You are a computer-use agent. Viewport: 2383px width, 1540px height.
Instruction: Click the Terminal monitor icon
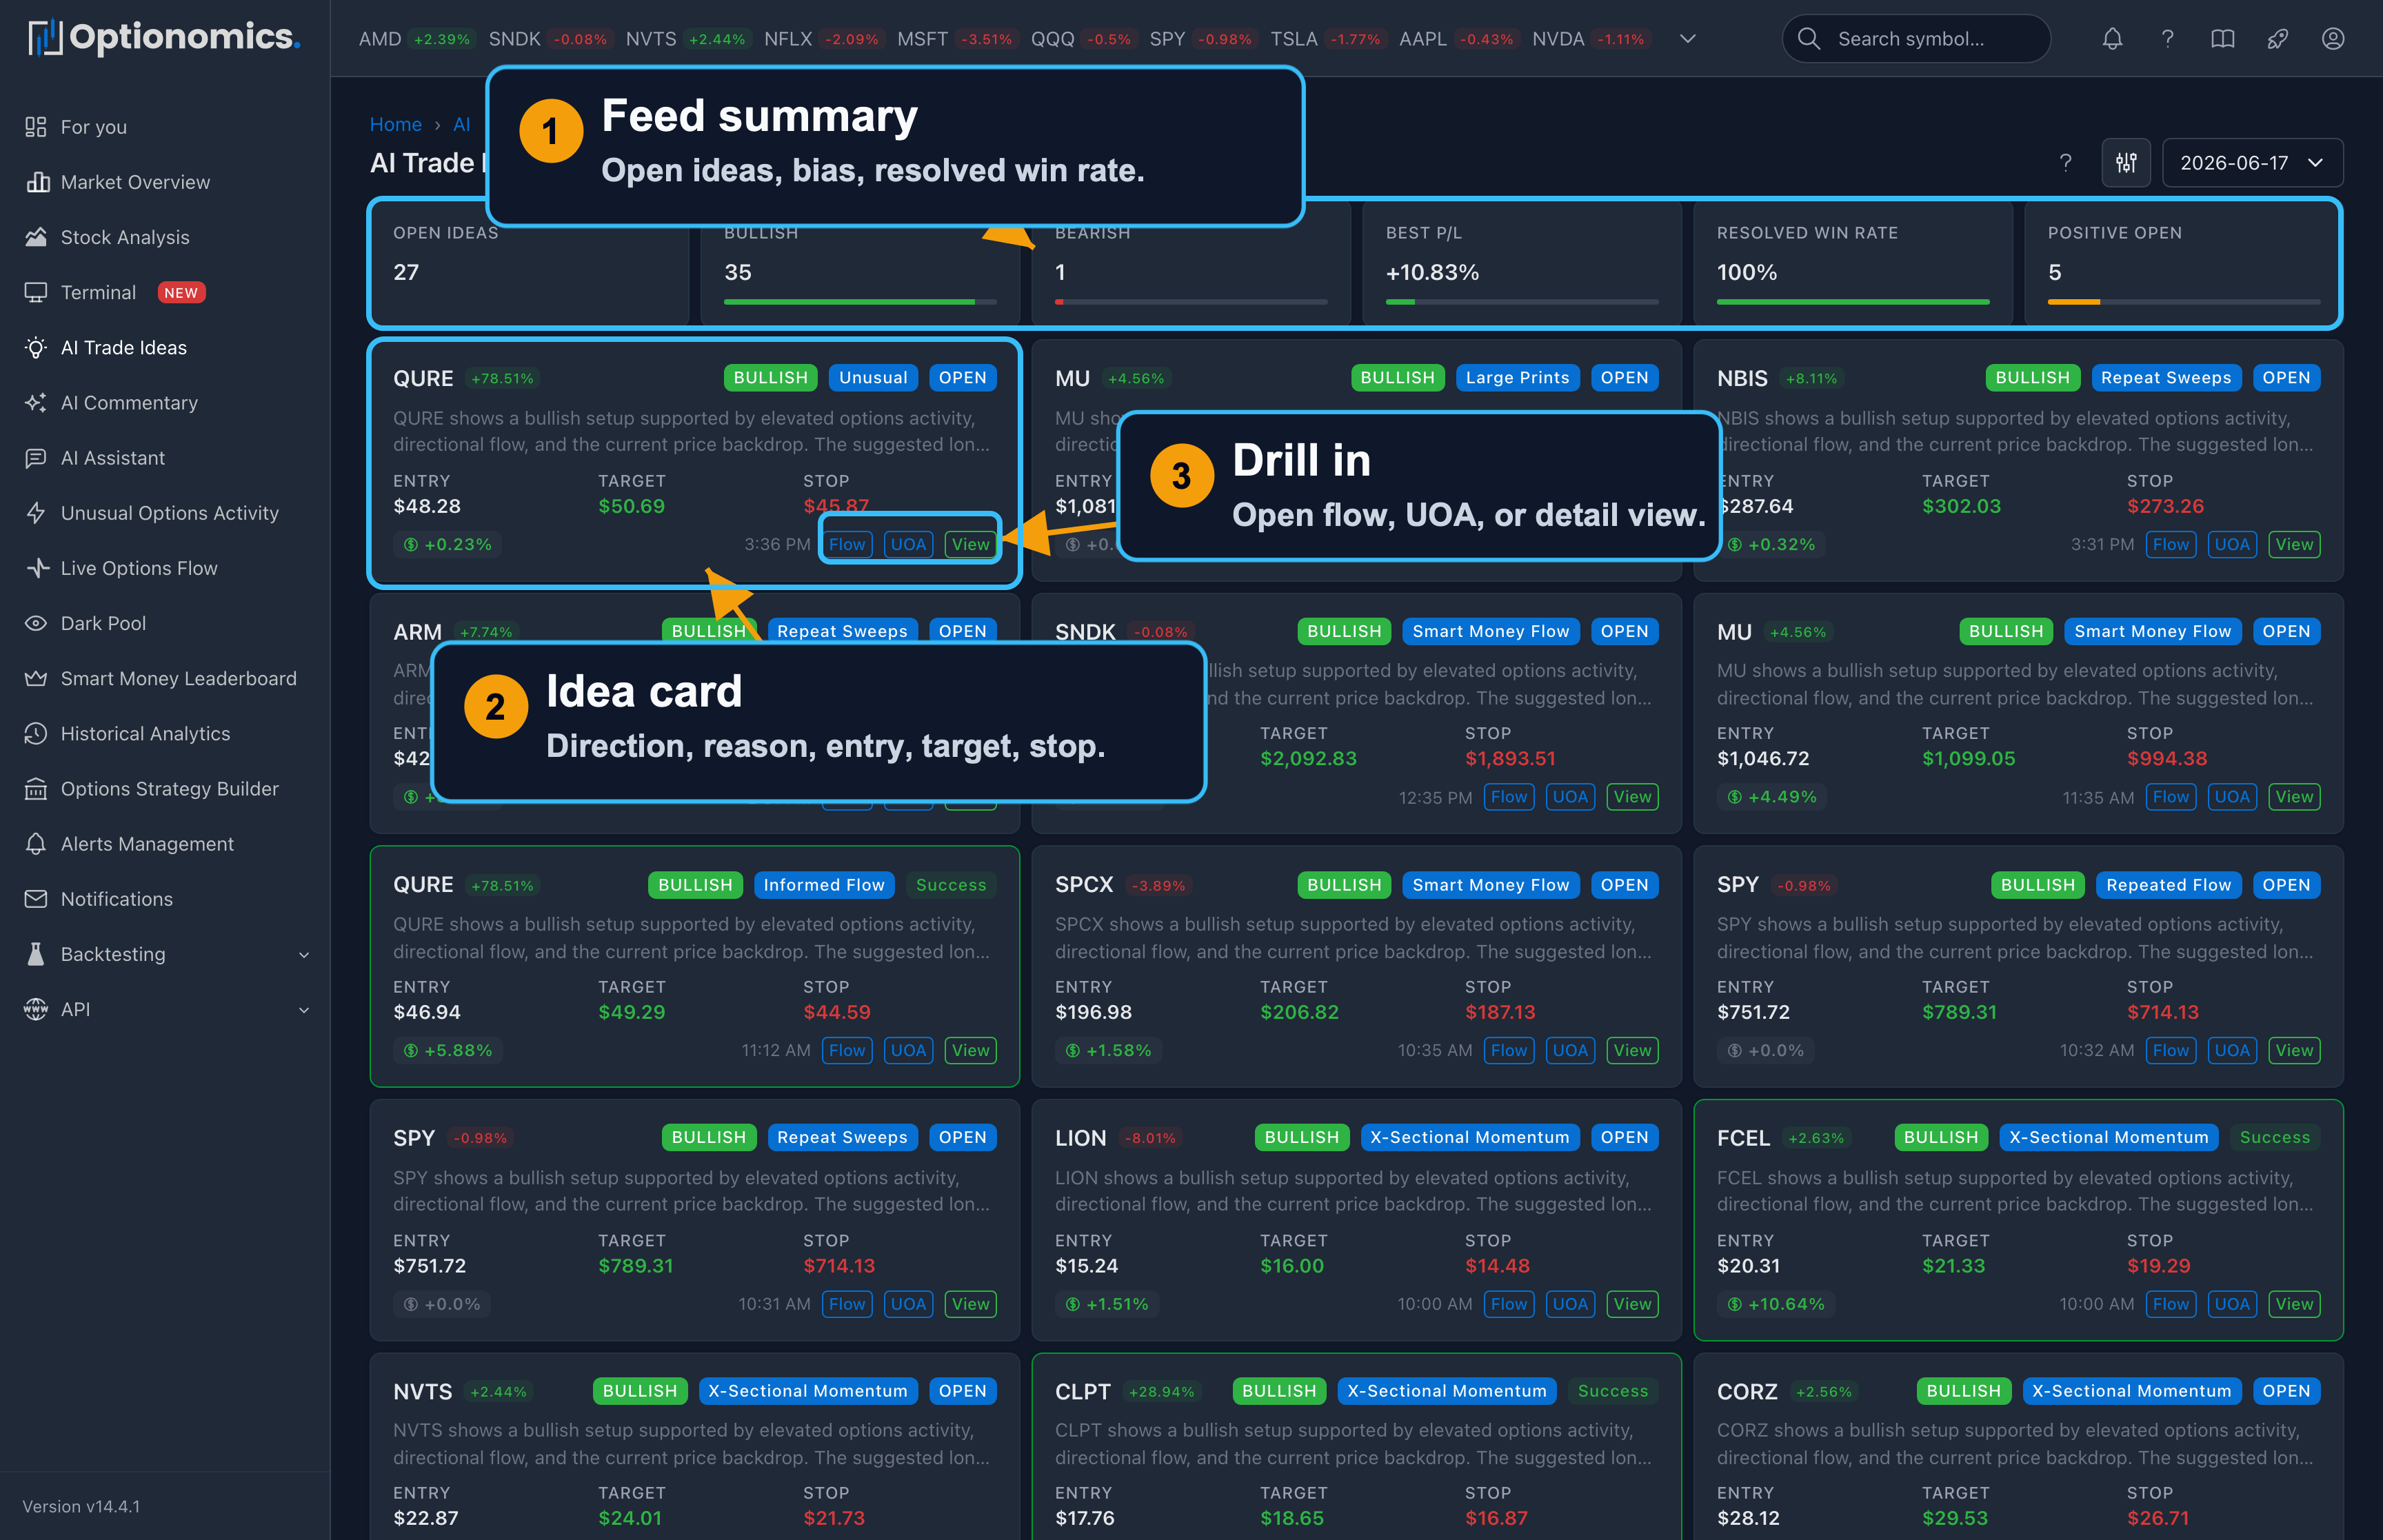point(36,292)
